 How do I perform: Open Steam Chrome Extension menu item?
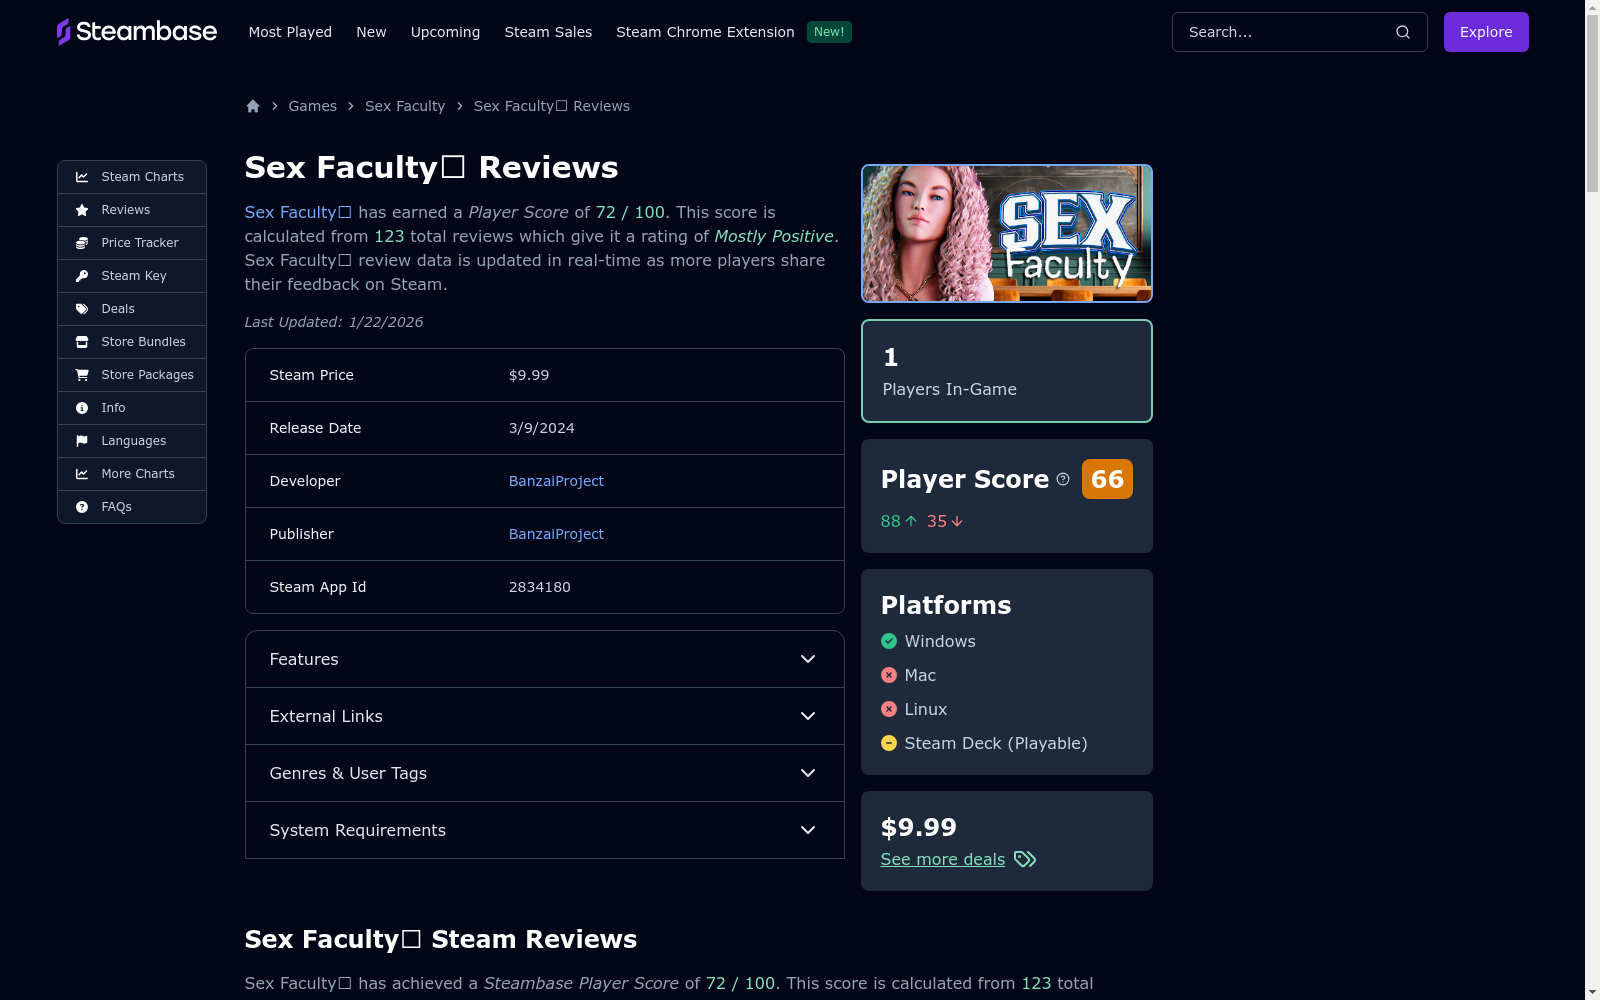coord(705,32)
